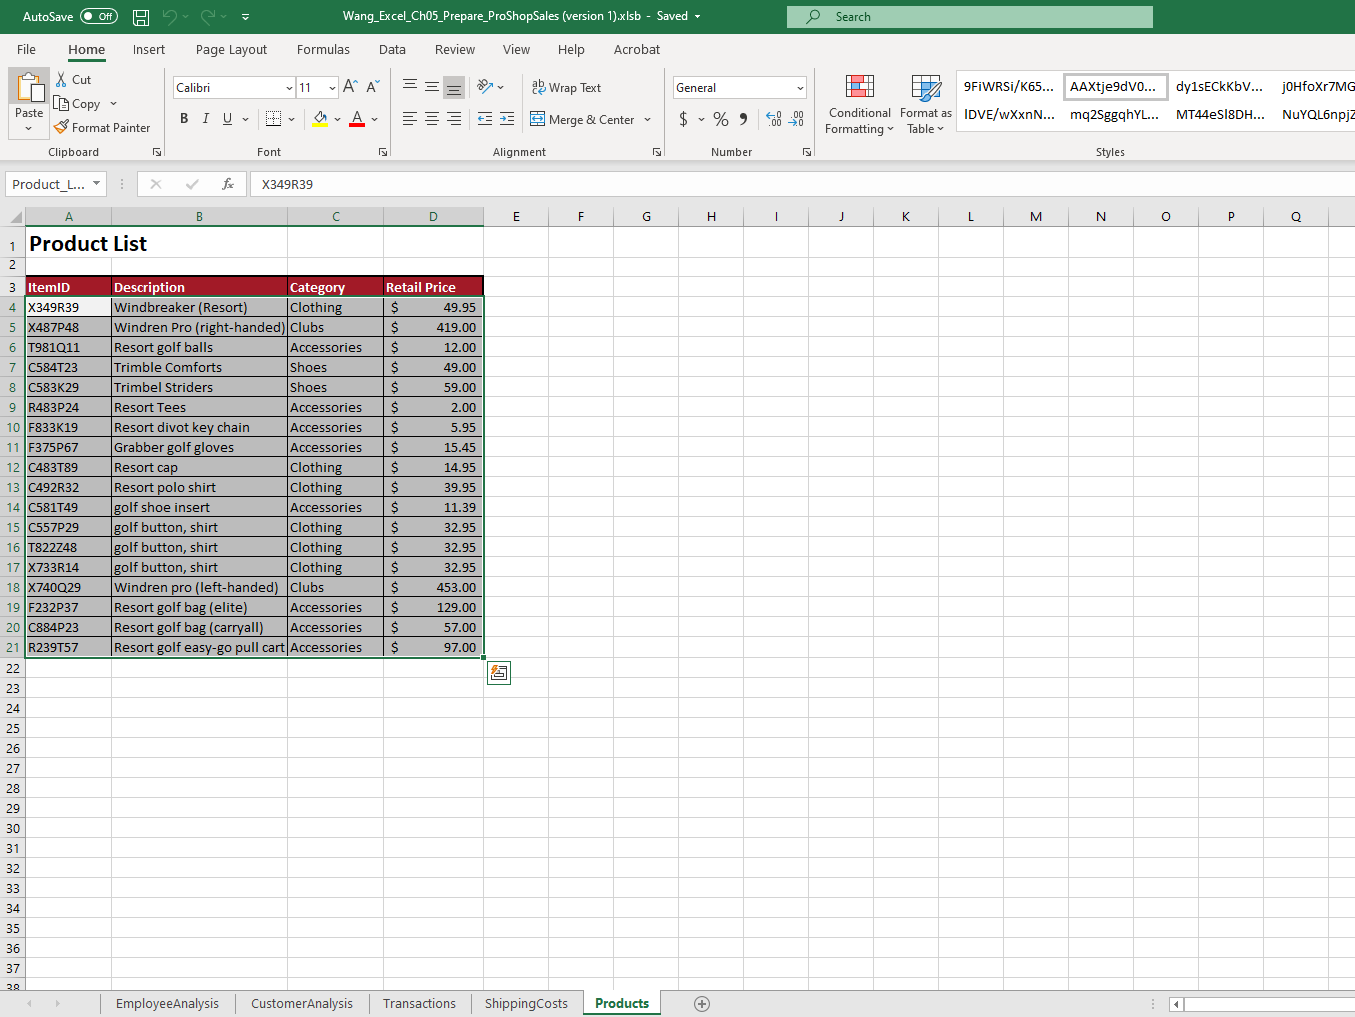Increase decimal places
This screenshot has width=1355, height=1017.
coord(774,119)
